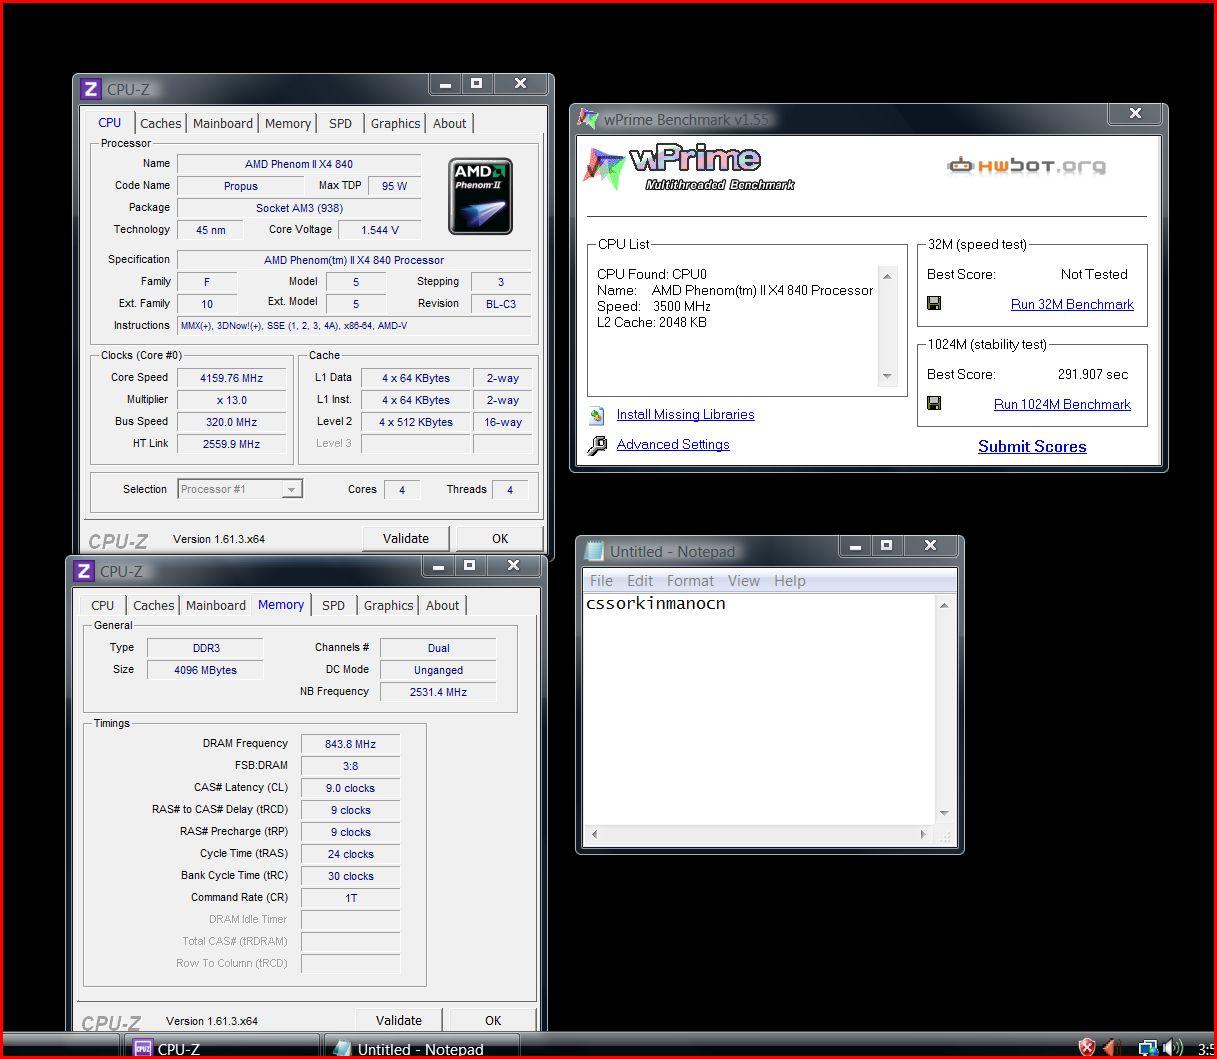This screenshot has height=1059, width=1217.
Task: Click the wPrime CPU List scrollbar down arrow
Action: (x=886, y=376)
